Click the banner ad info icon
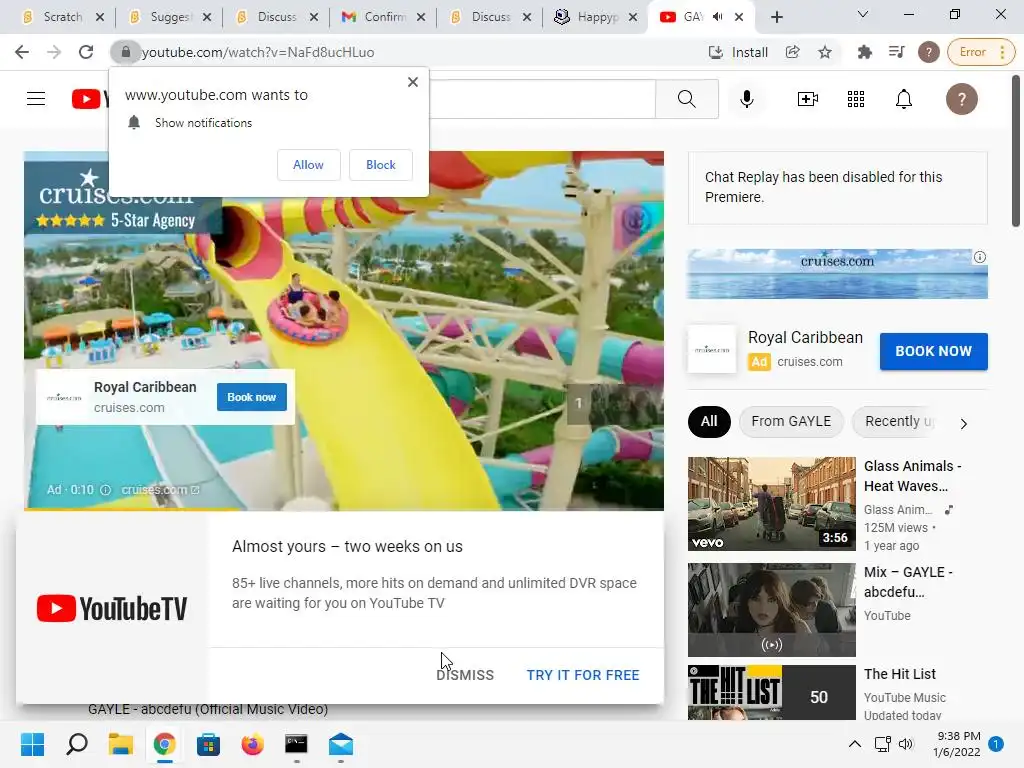Viewport: 1024px width, 768px height. pyautogui.click(x=980, y=257)
